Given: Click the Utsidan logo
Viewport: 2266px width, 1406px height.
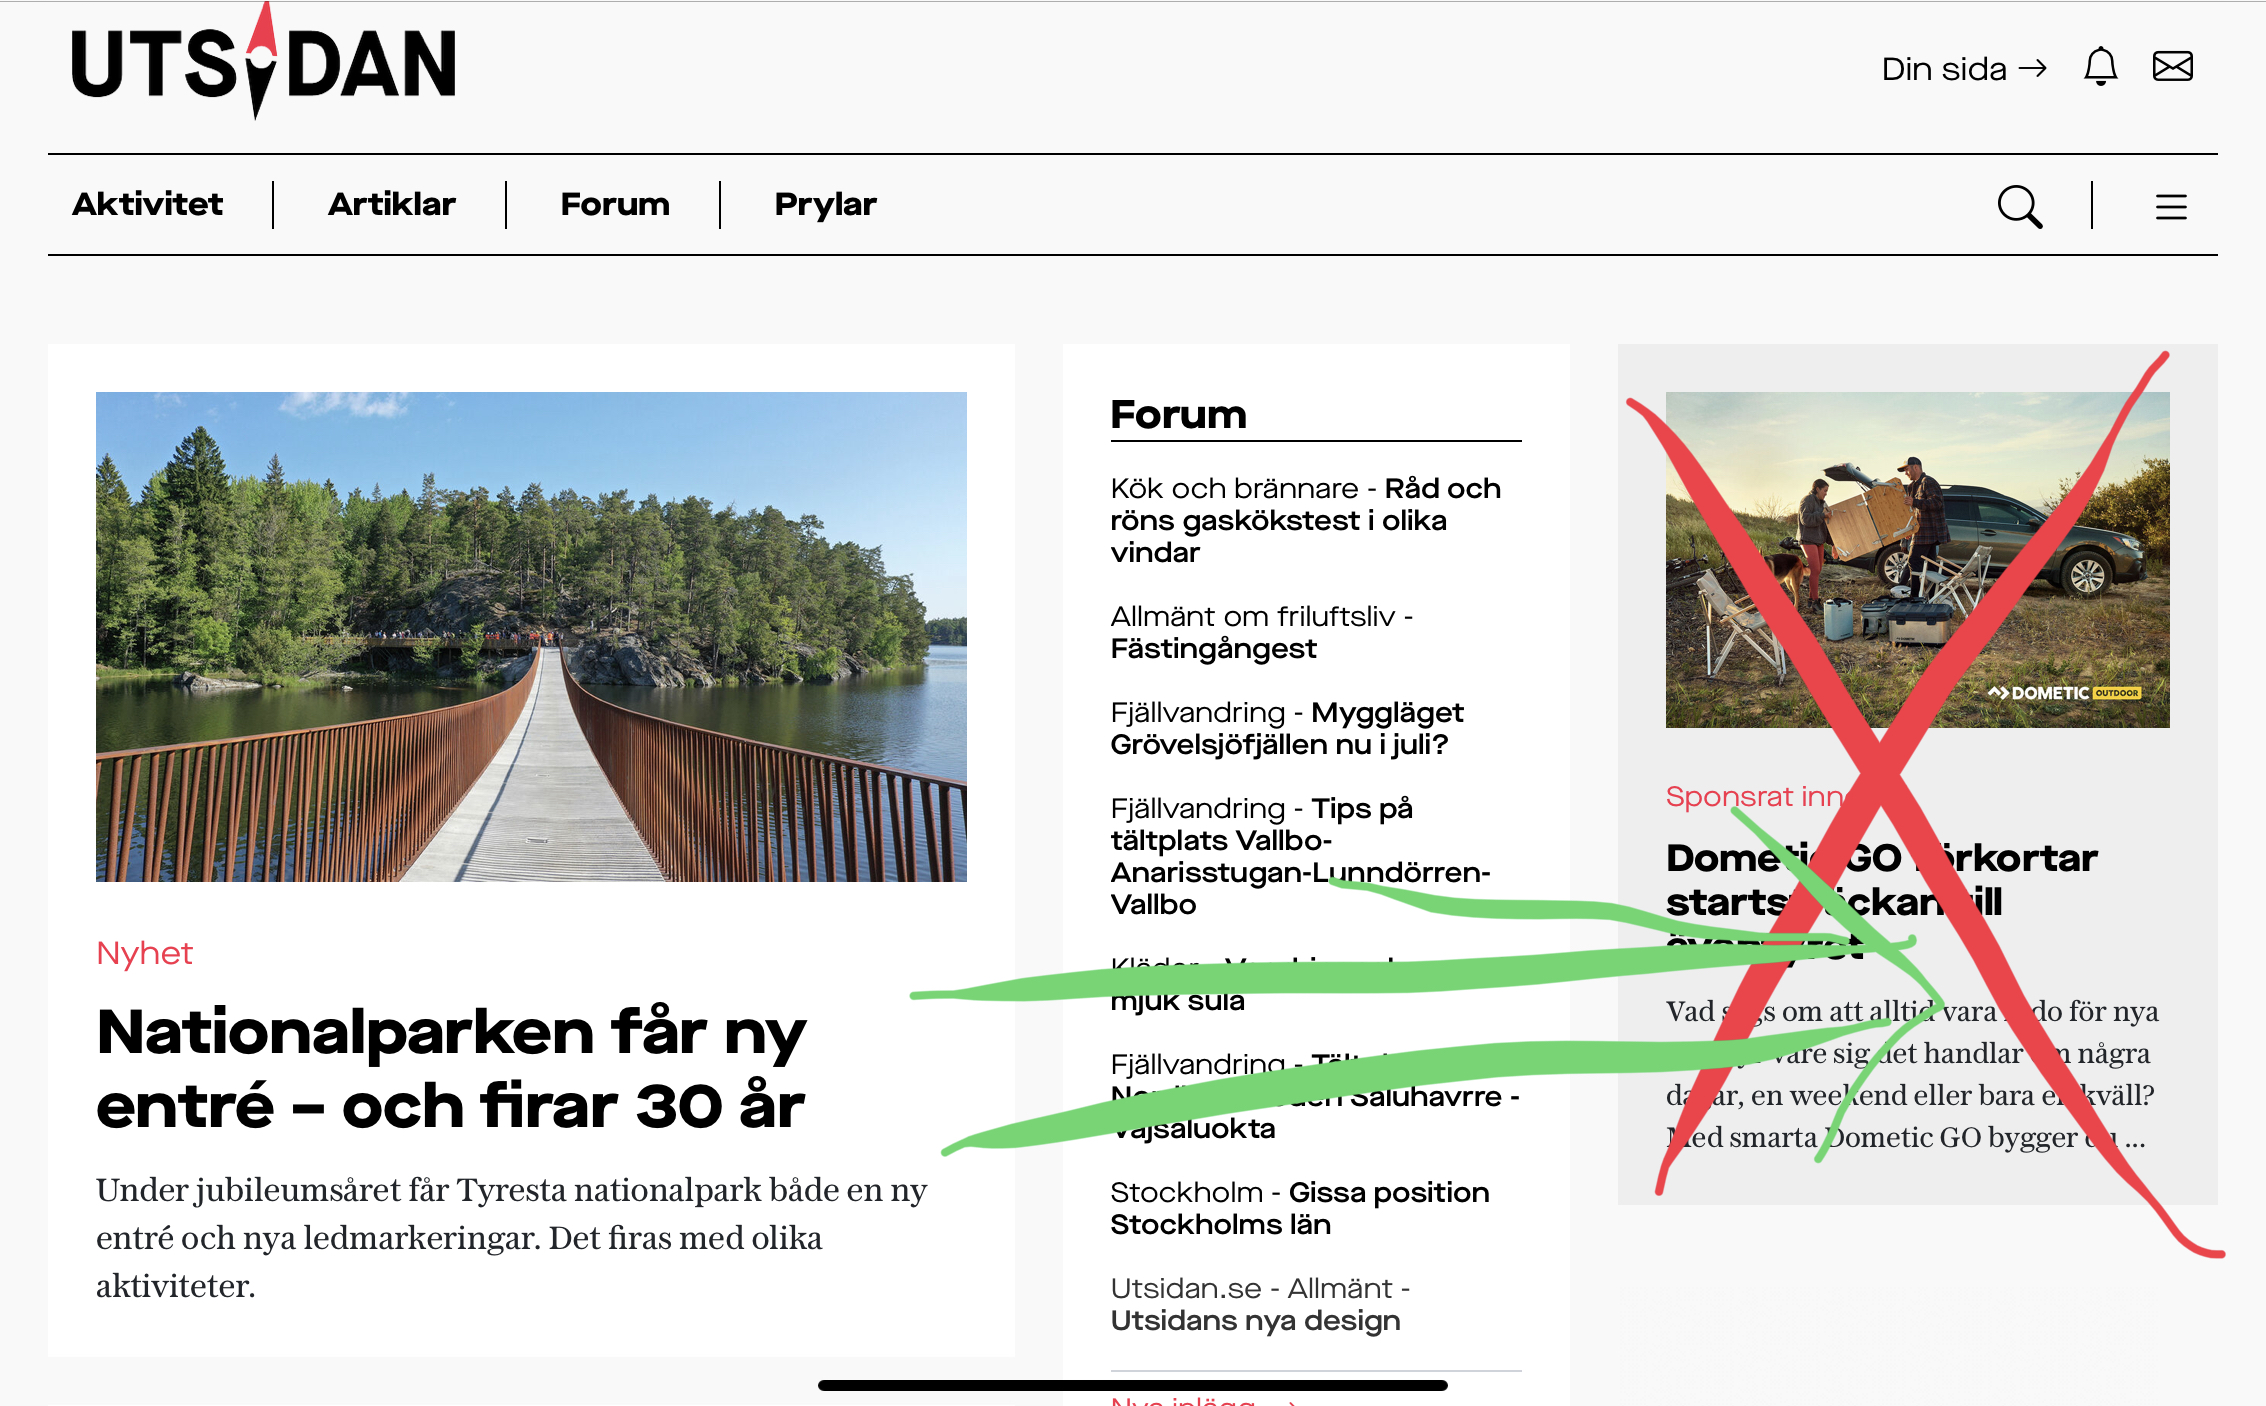Looking at the screenshot, I should pyautogui.click(x=263, y=64).
